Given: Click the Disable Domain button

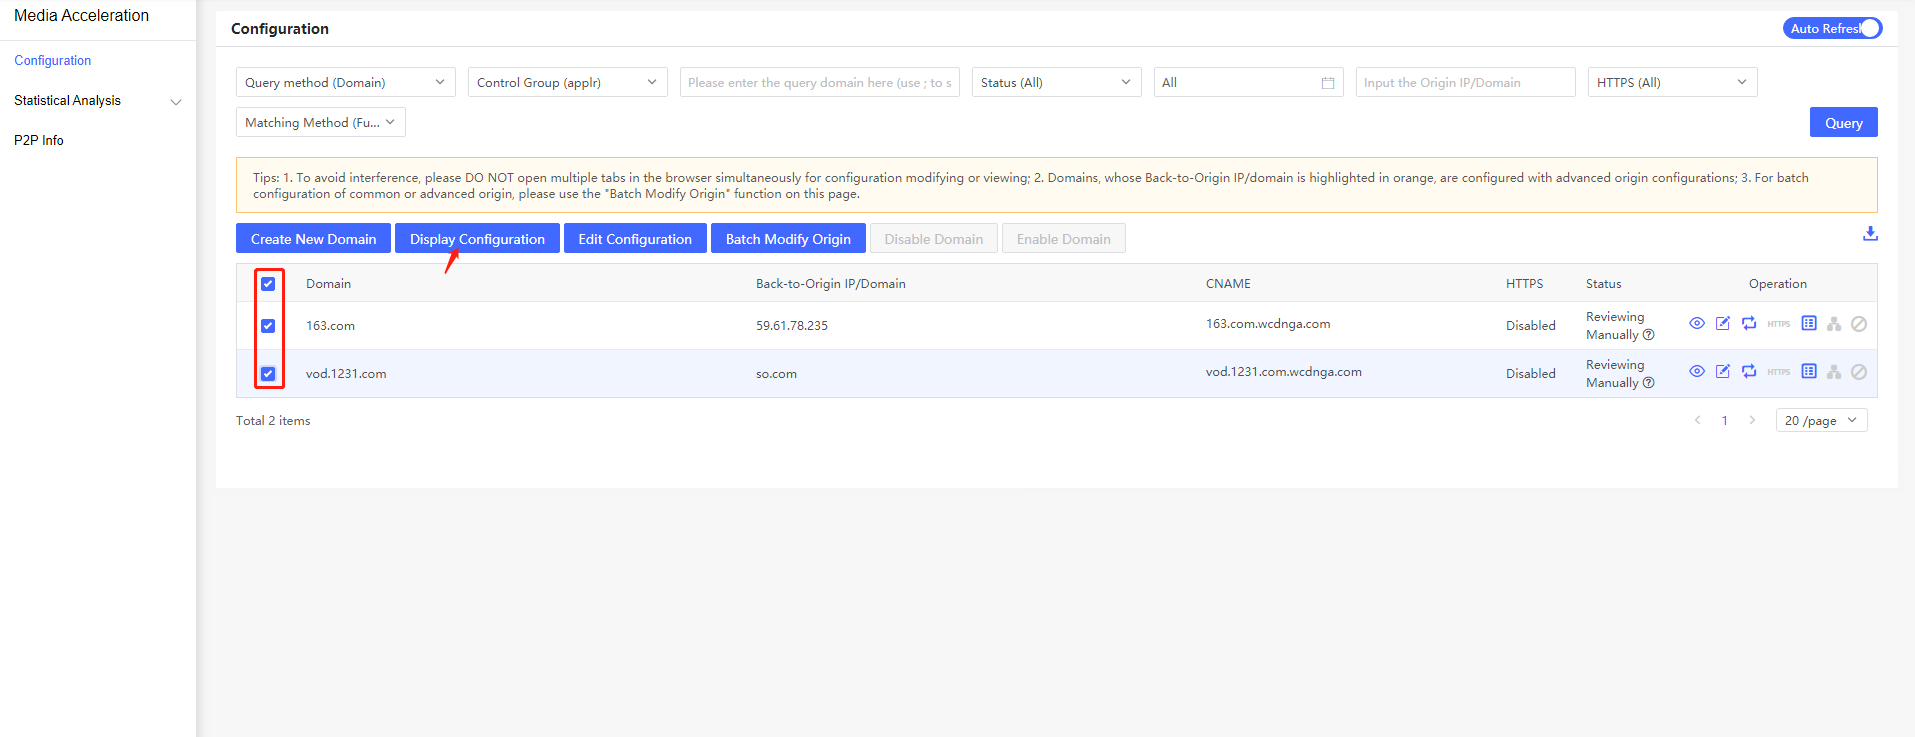Looking at the screenshot, I should pos(934,238).
